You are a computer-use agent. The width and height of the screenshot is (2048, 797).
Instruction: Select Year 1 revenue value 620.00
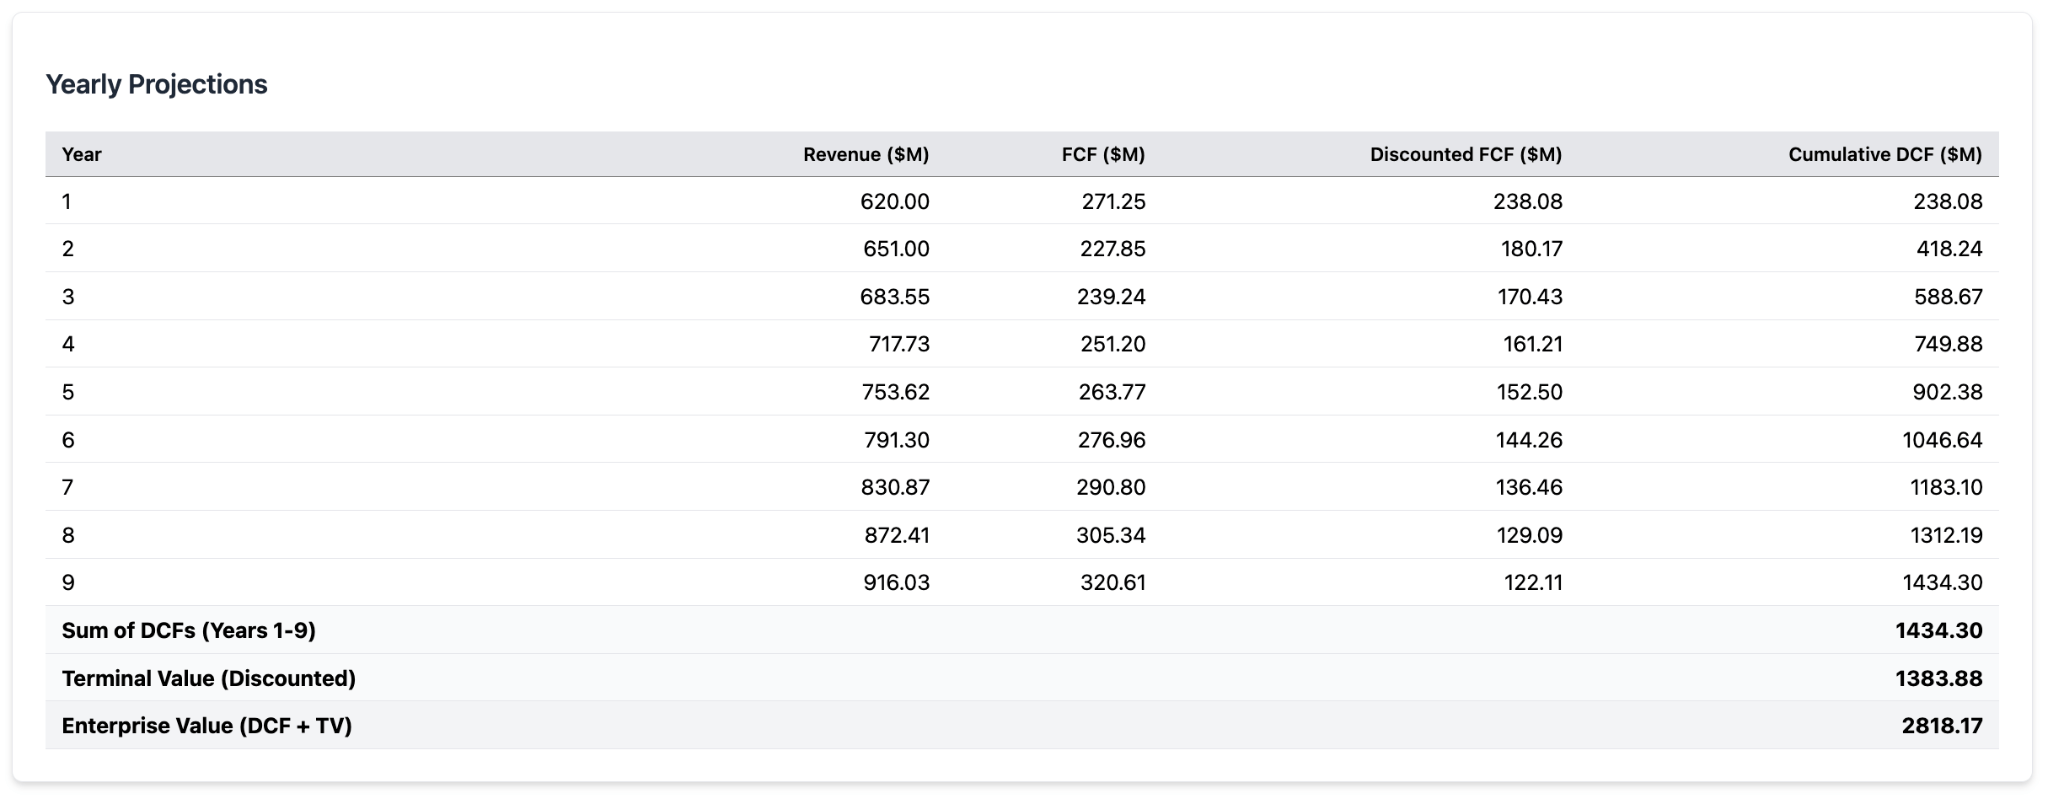(894, 201)
